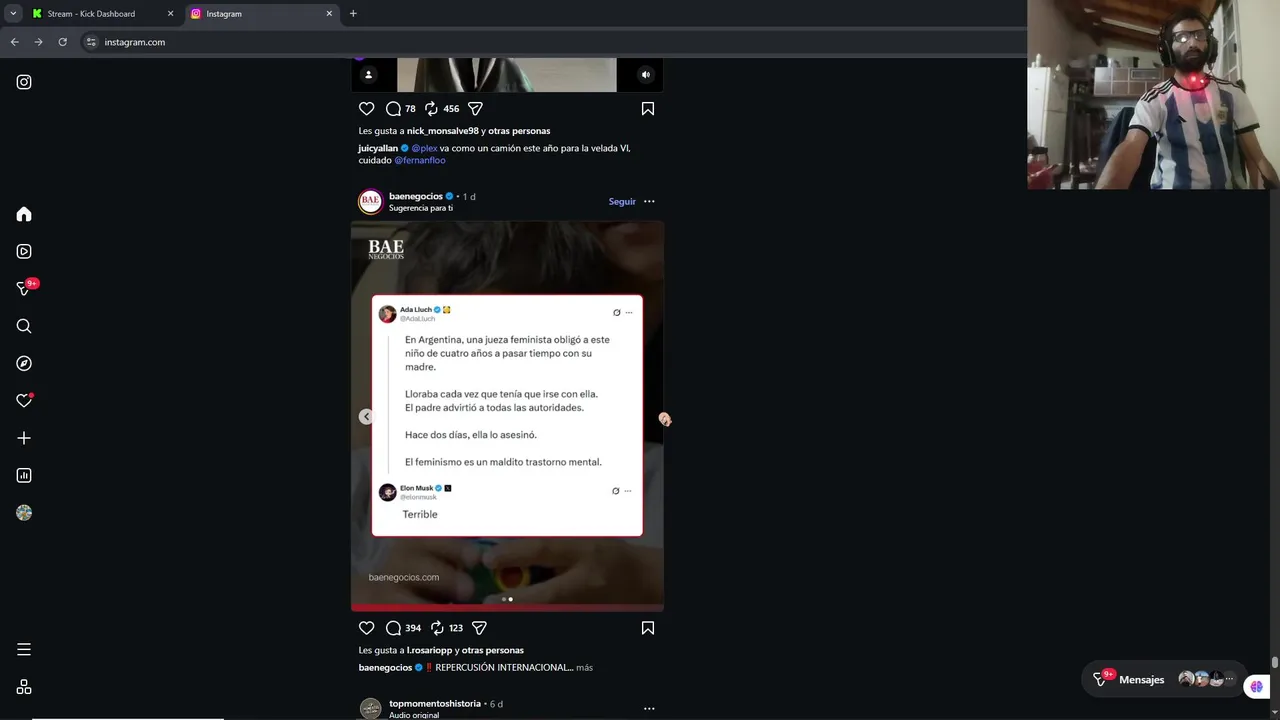Click repost count 456

tap(451, 109)
